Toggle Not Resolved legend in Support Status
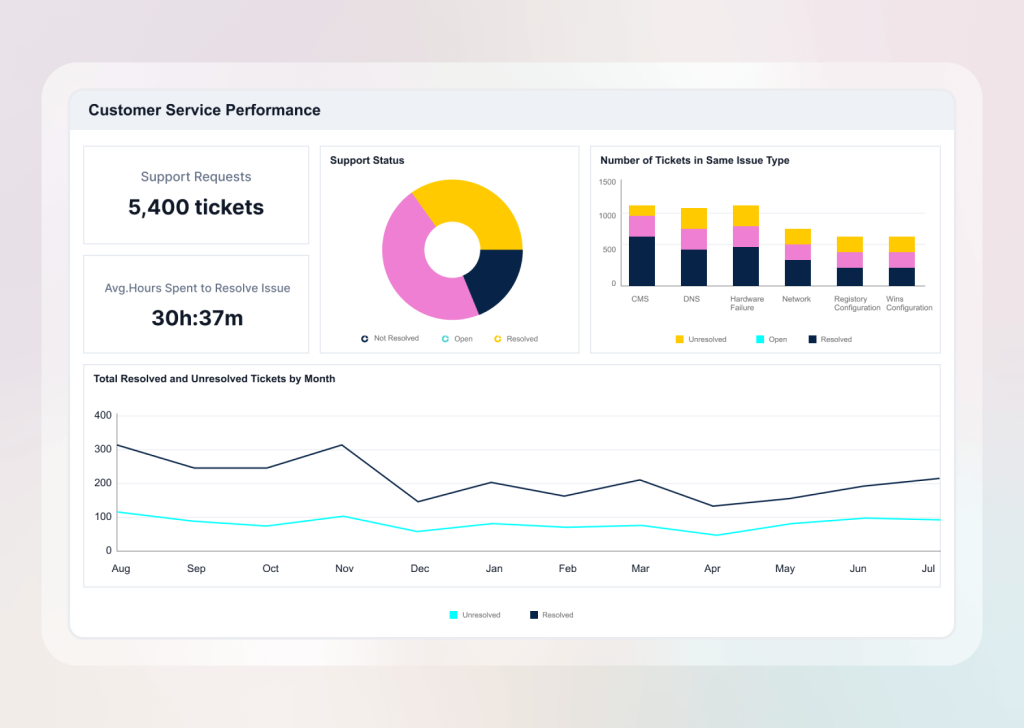This screenshot has height=728, width=1024. tap(390, 338)
